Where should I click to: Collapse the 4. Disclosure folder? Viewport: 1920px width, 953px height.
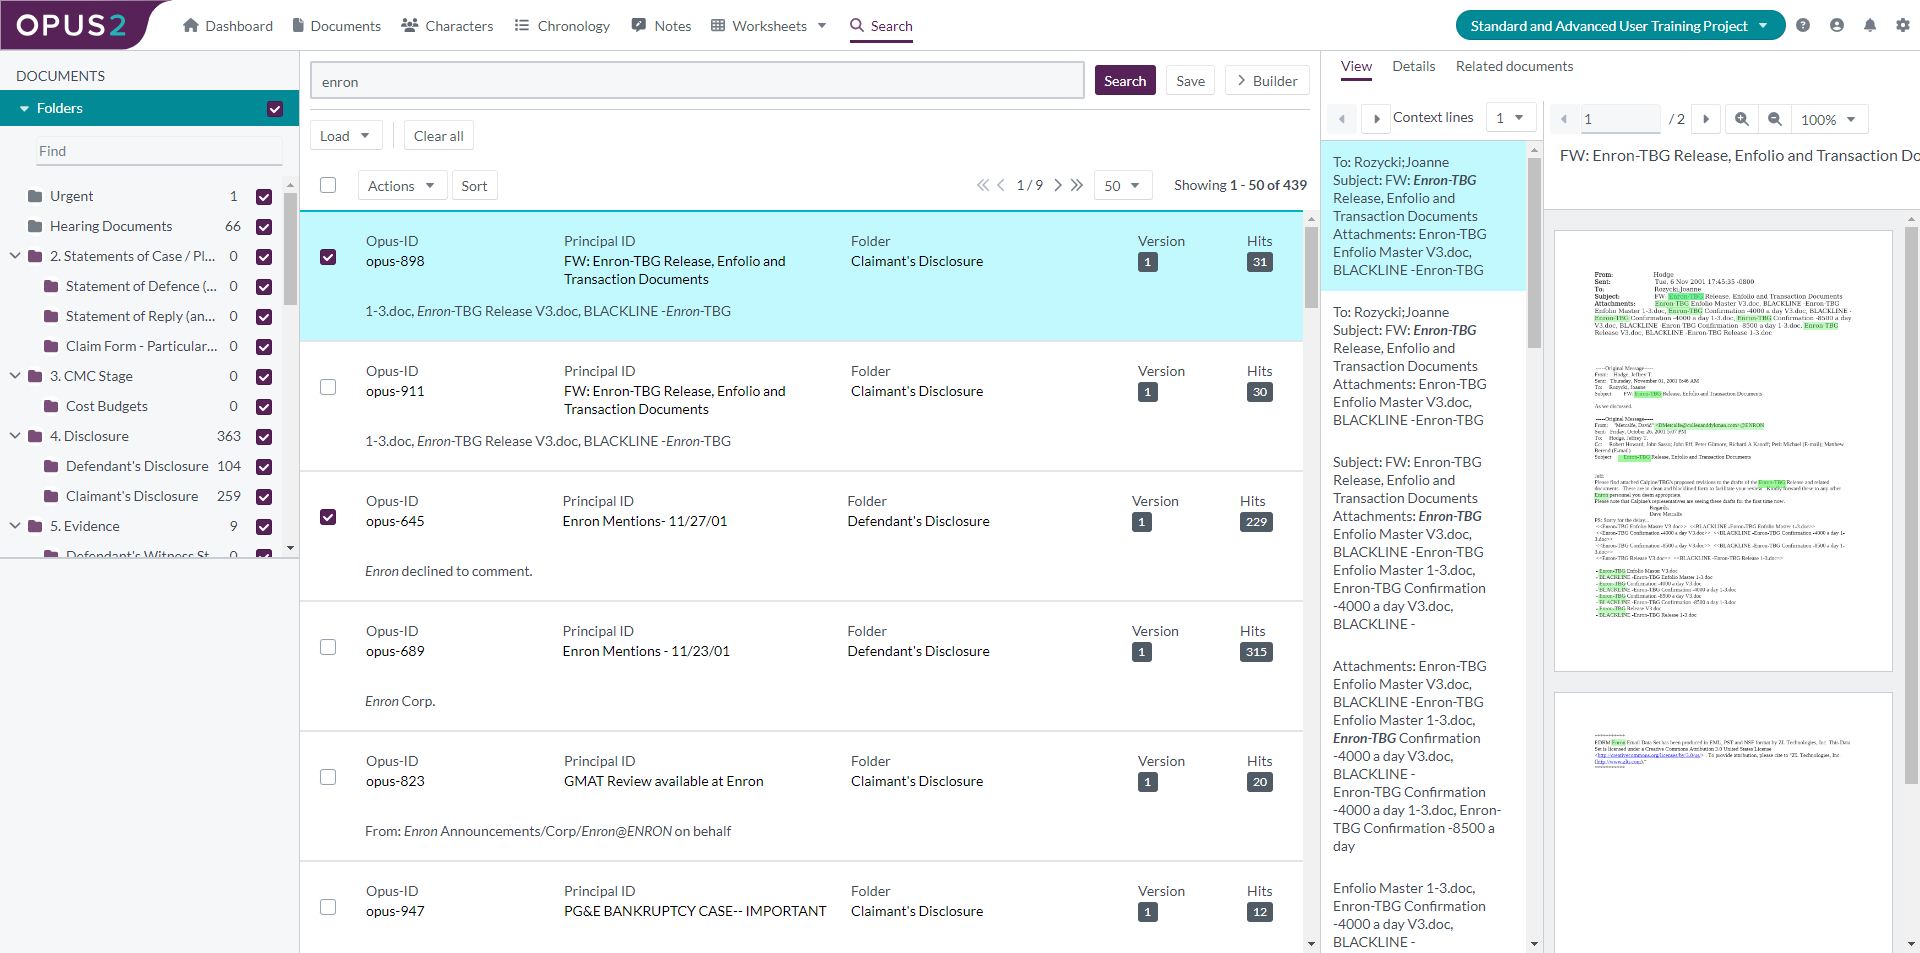point(15,436)
